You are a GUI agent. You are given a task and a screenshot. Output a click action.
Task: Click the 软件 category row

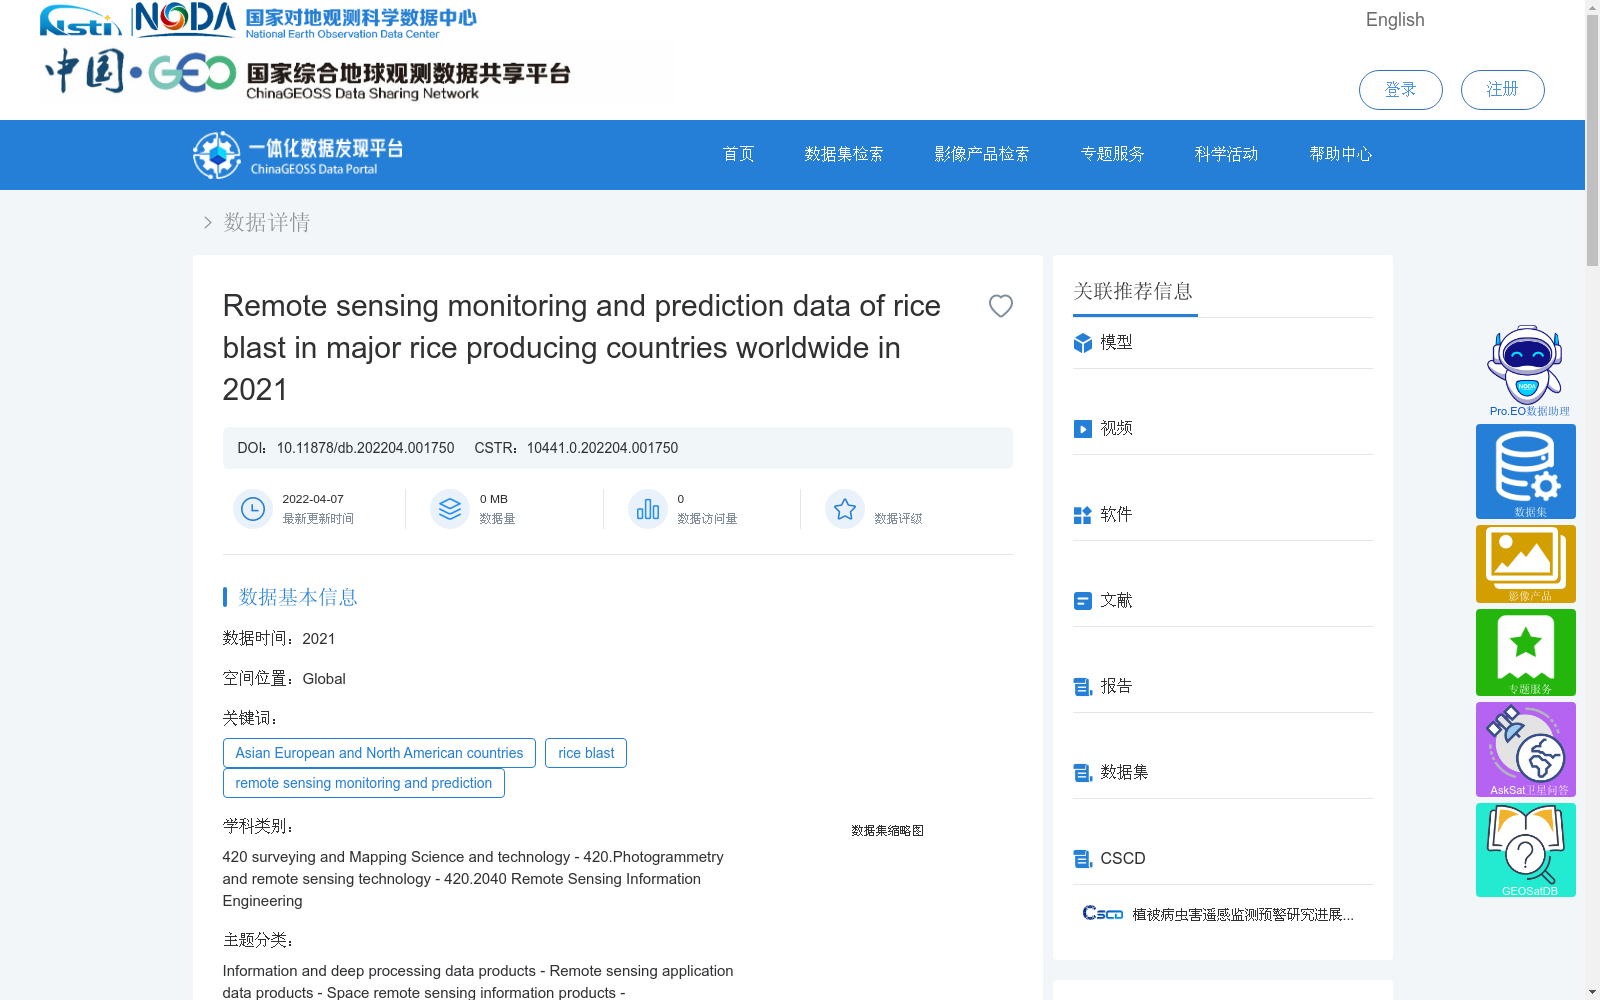1223,515
